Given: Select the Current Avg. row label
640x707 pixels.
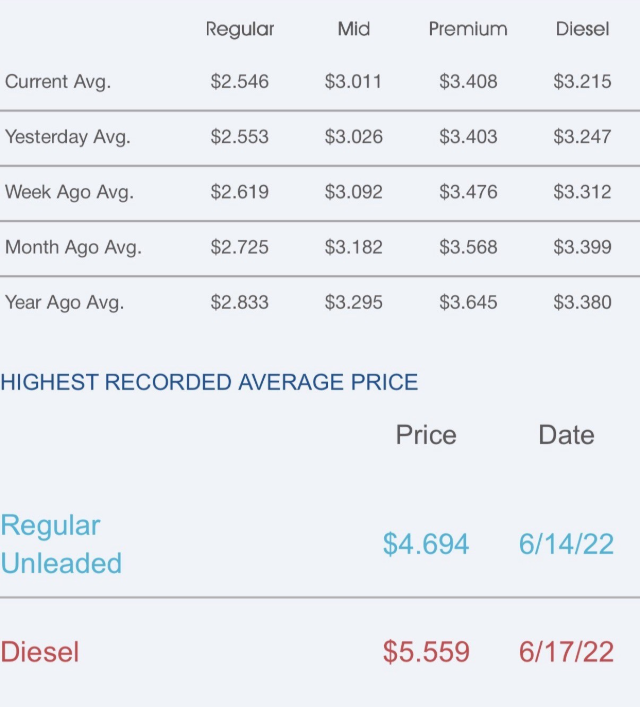Looking at the screenshot, I should (58, 82).
